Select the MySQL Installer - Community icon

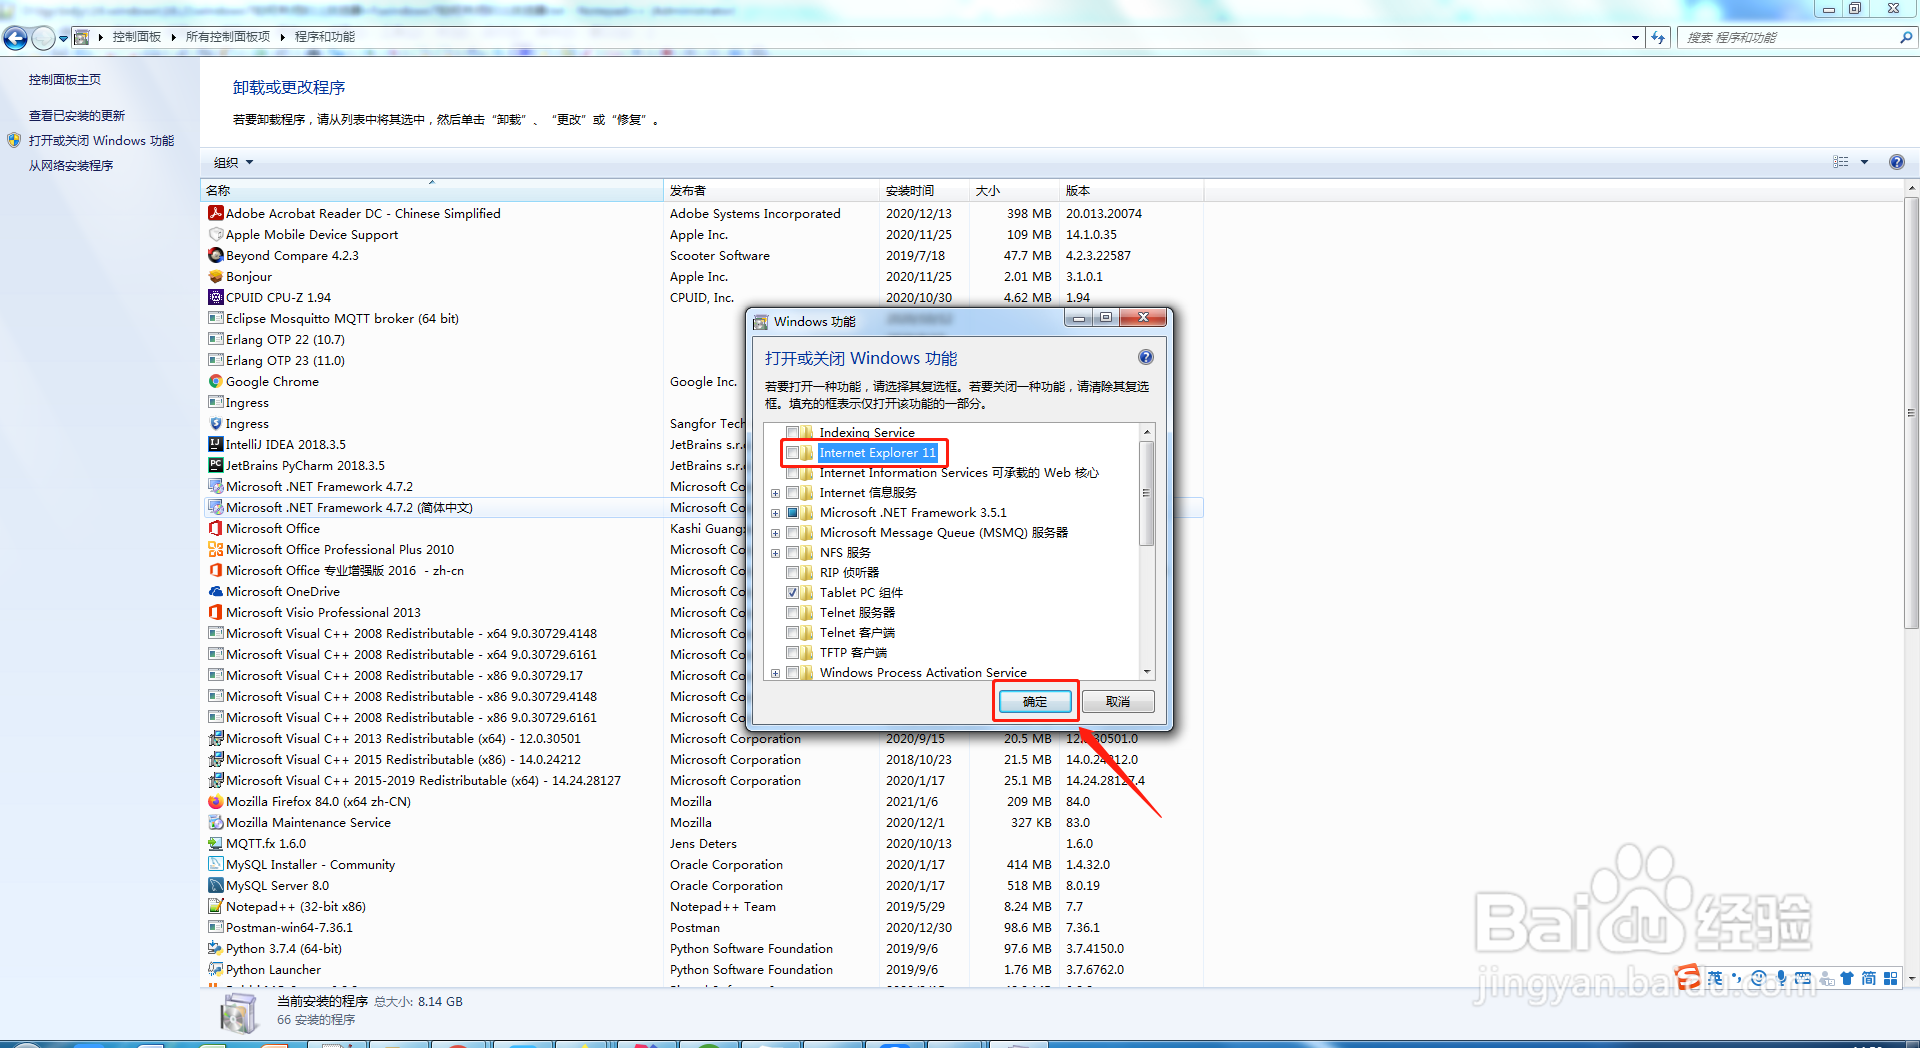pyautogui.click(x=215, y=864)
